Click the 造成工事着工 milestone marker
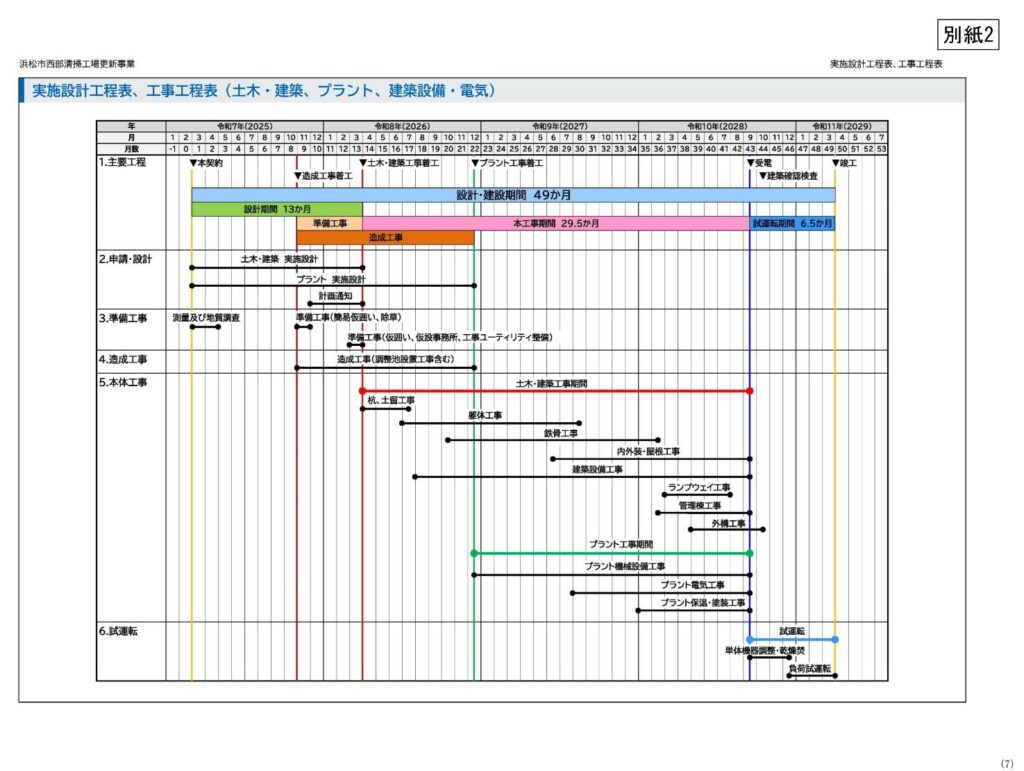 (x=323, y=175)
